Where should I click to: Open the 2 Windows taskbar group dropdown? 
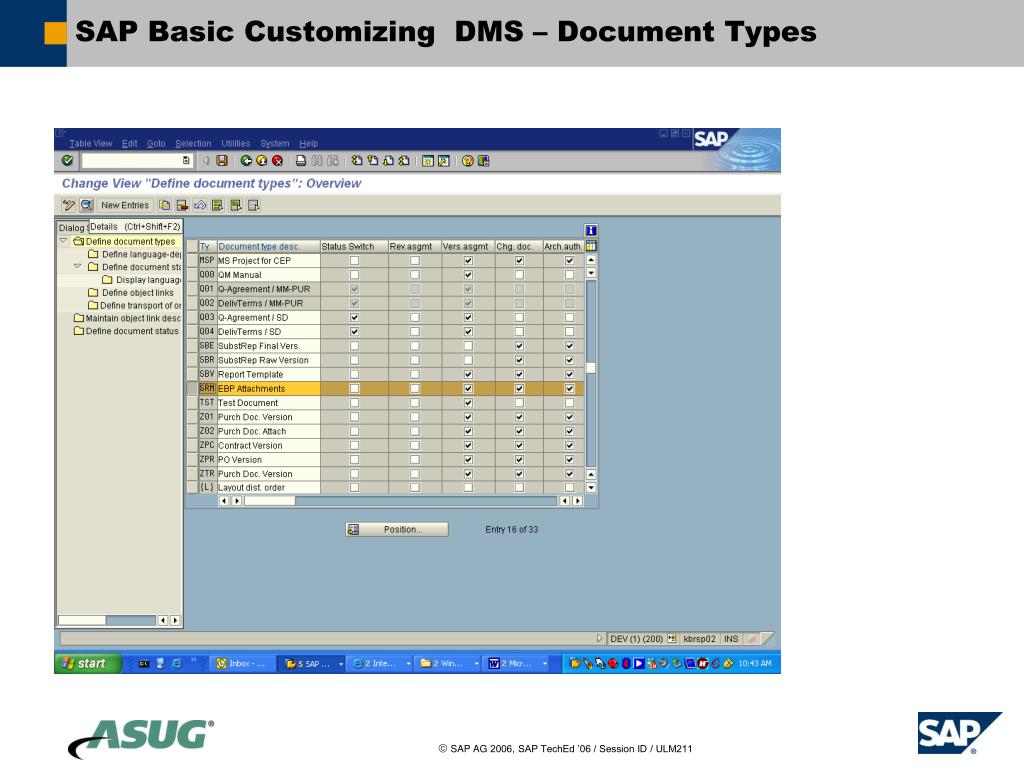point(477,664)
